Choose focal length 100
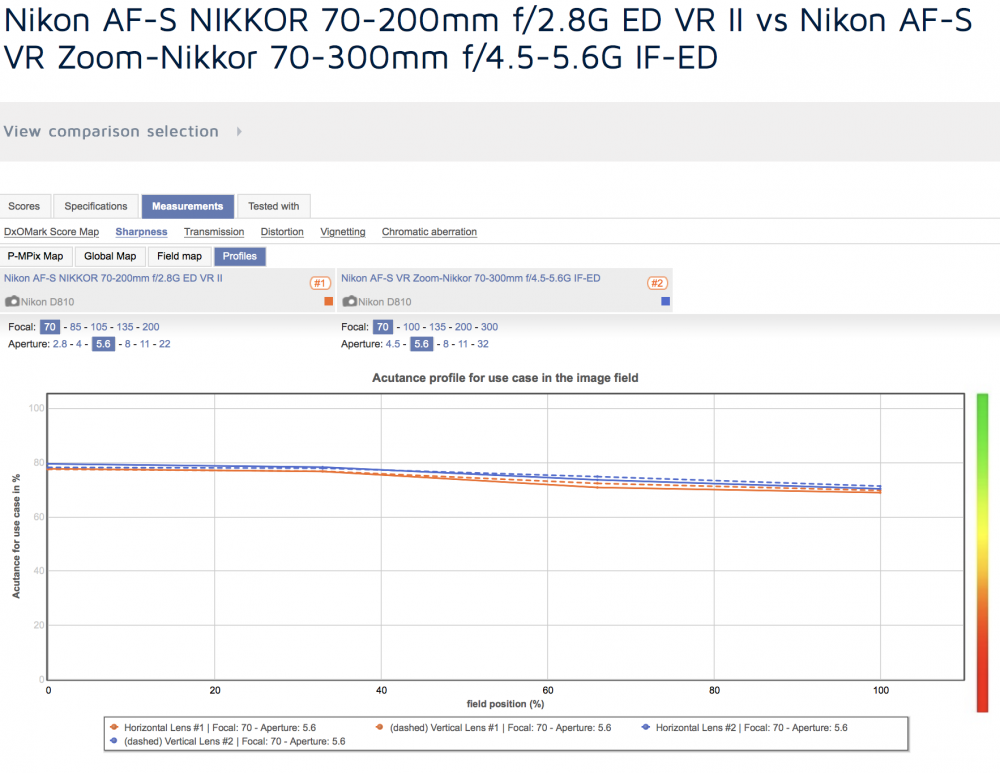 point(411,327)
